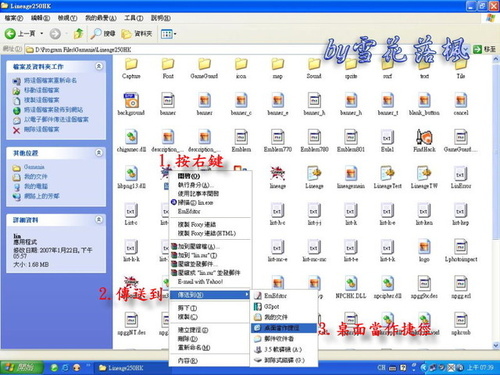Select the cancel image file
The image size is (500, 375).
[461, 104]
